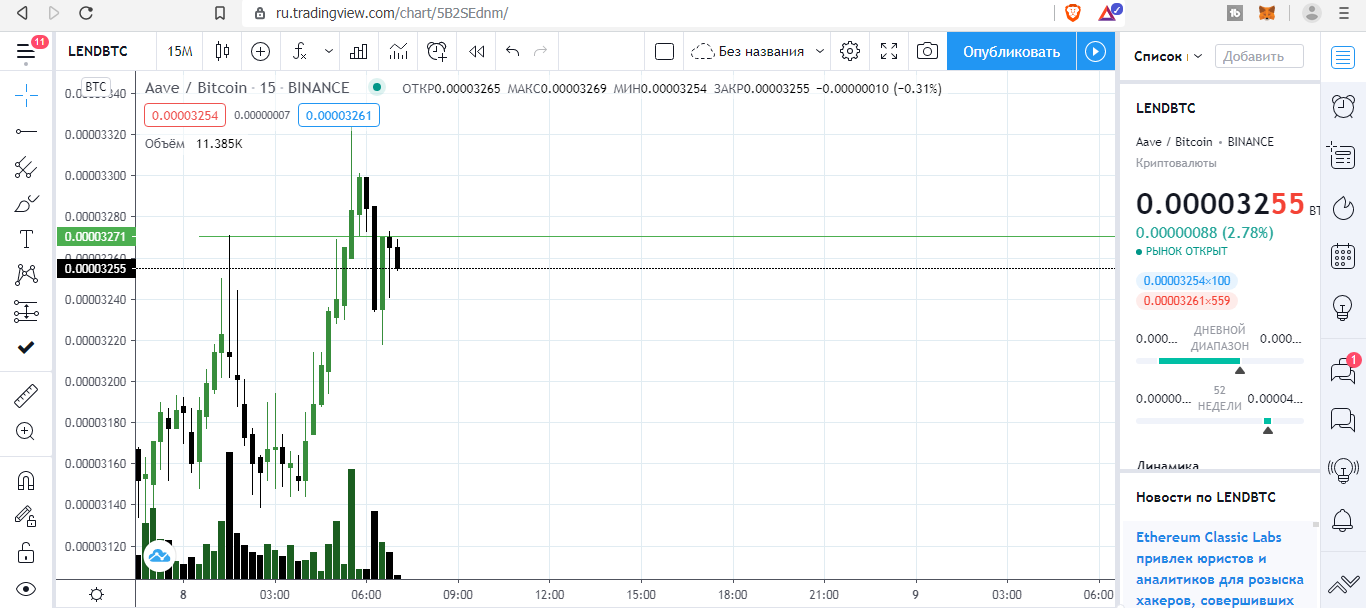Create an alert with the alarm-plus icon

point(437,51)
